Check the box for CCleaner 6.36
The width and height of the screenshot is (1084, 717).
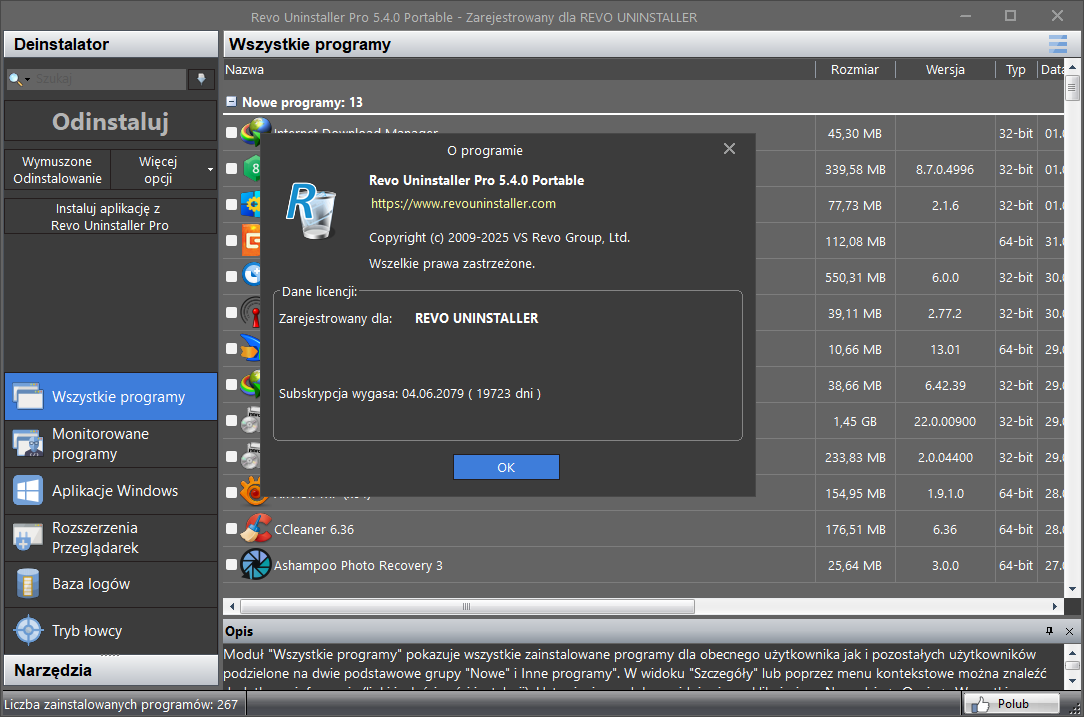[232, 529]
